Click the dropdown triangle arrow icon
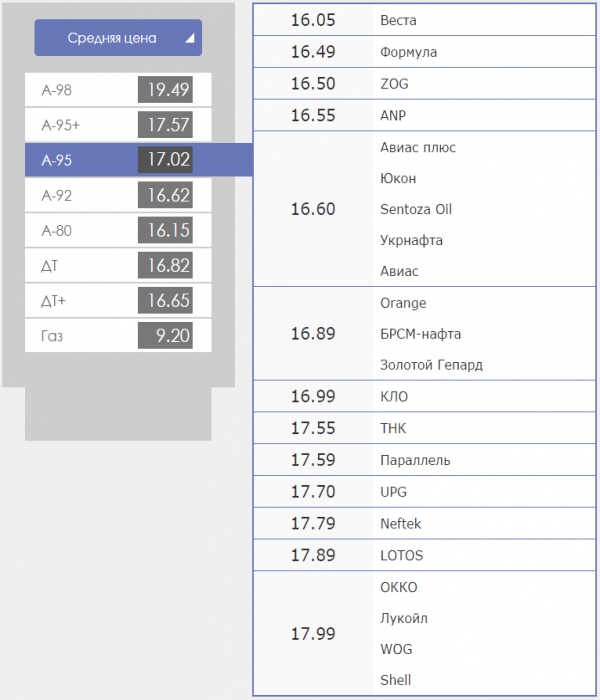Image resolution: width=600 pixels, height=700 pixels. (x=190, y=38)
